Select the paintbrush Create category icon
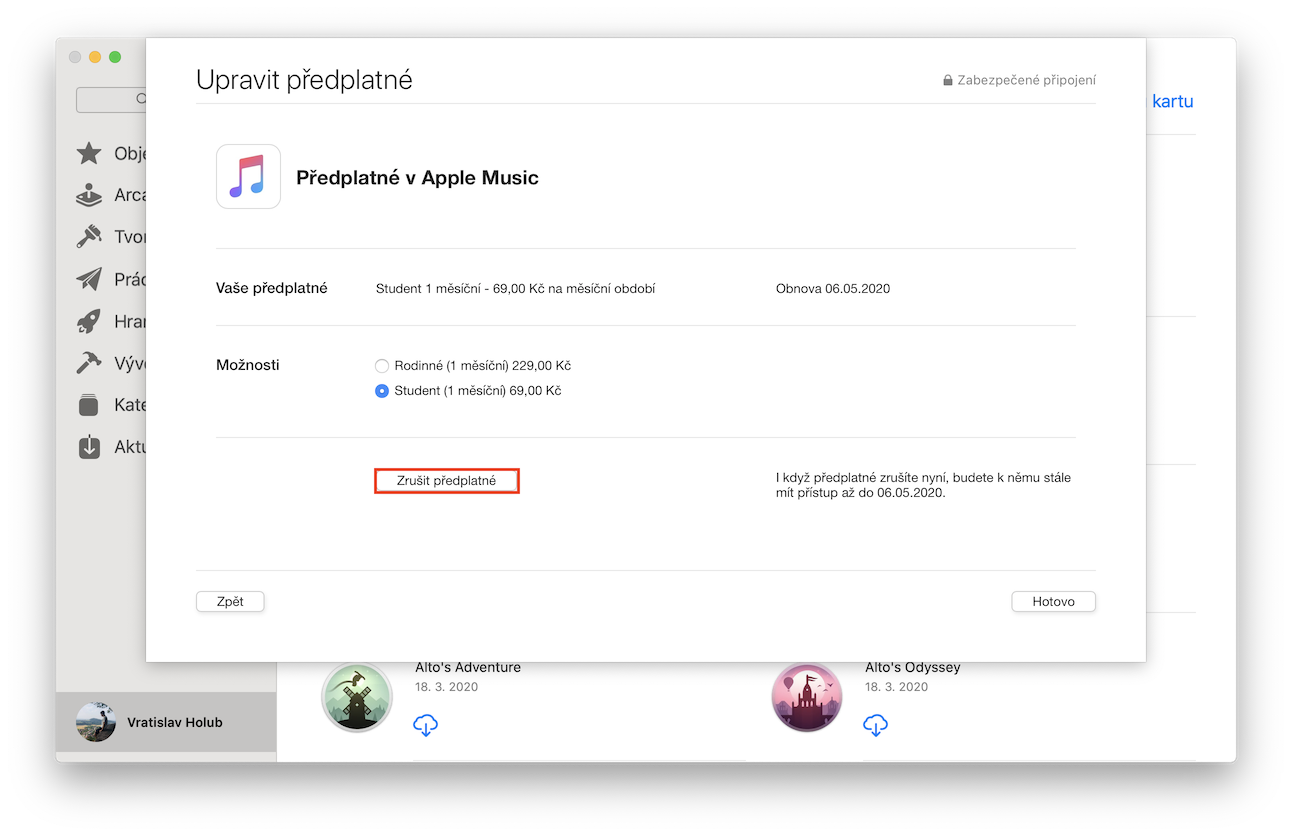The height and width of the screenshot is (836, 1292). (x=89, y=237)
